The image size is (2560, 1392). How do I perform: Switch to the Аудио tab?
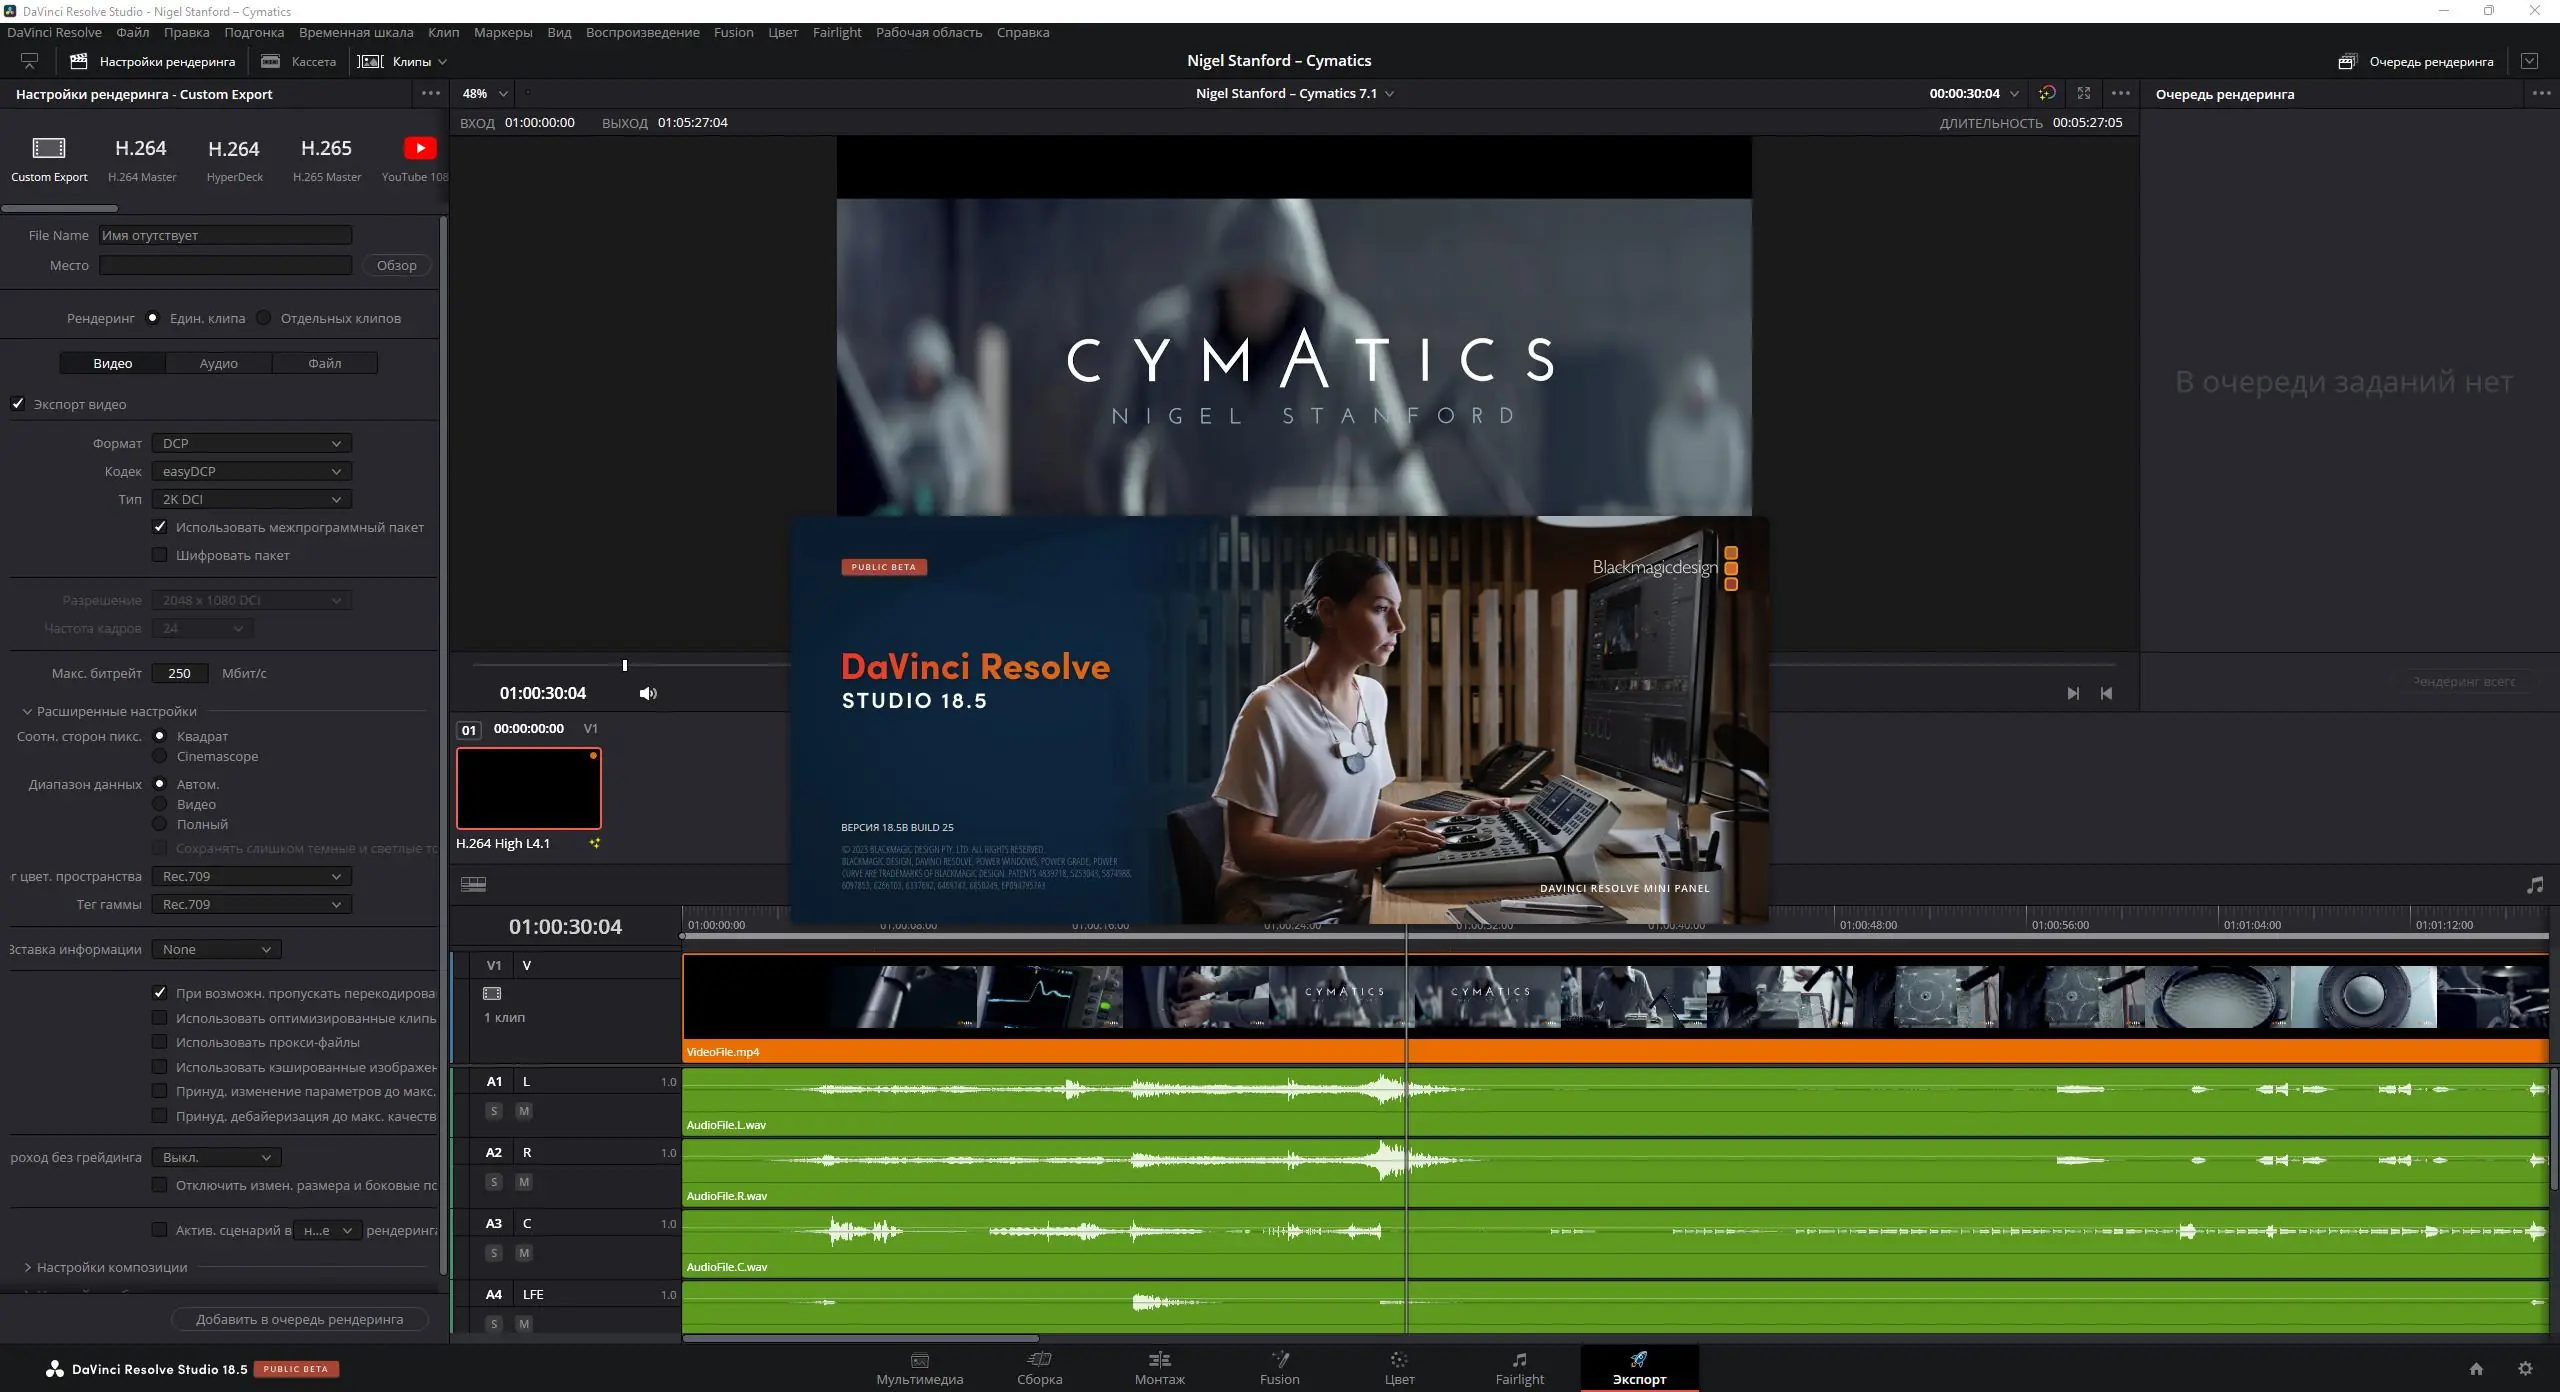click(217, 363)
